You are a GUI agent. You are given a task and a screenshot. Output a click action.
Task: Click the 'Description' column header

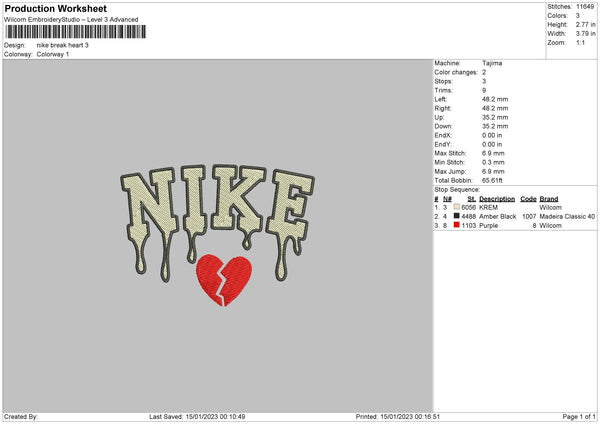[x=497, y=199]
